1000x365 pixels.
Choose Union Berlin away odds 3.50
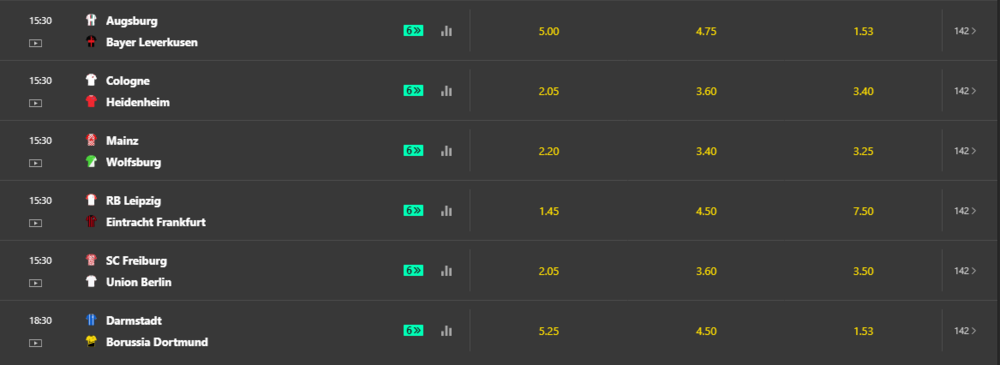(864, 271)
